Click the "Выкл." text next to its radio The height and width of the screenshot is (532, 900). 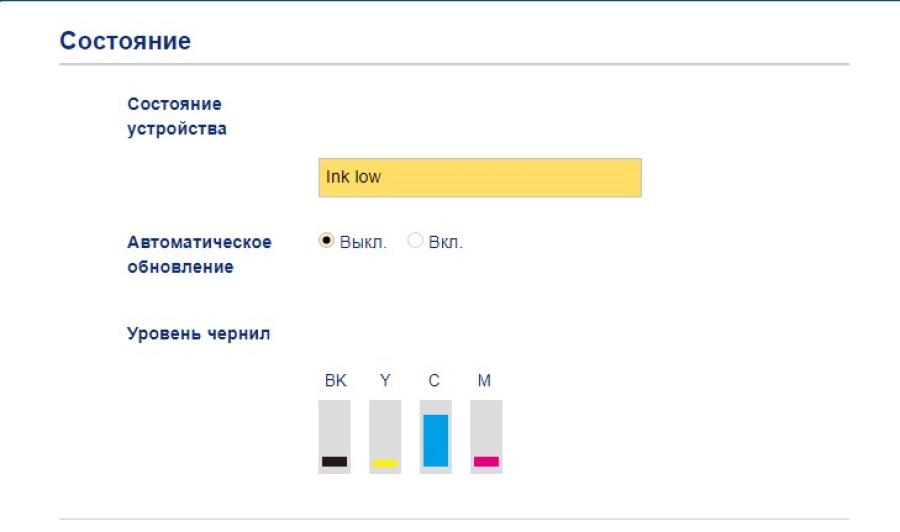point(362,242)
